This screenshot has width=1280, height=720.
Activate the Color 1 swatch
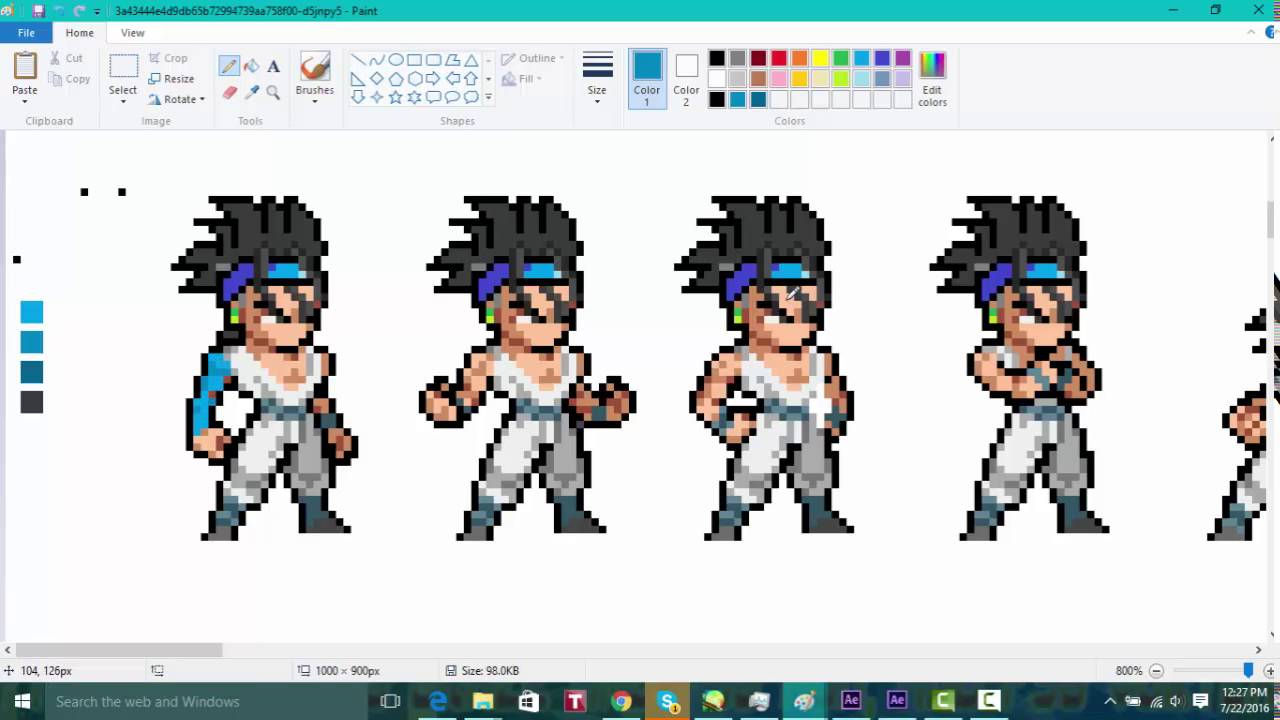(x=647, y=78)
